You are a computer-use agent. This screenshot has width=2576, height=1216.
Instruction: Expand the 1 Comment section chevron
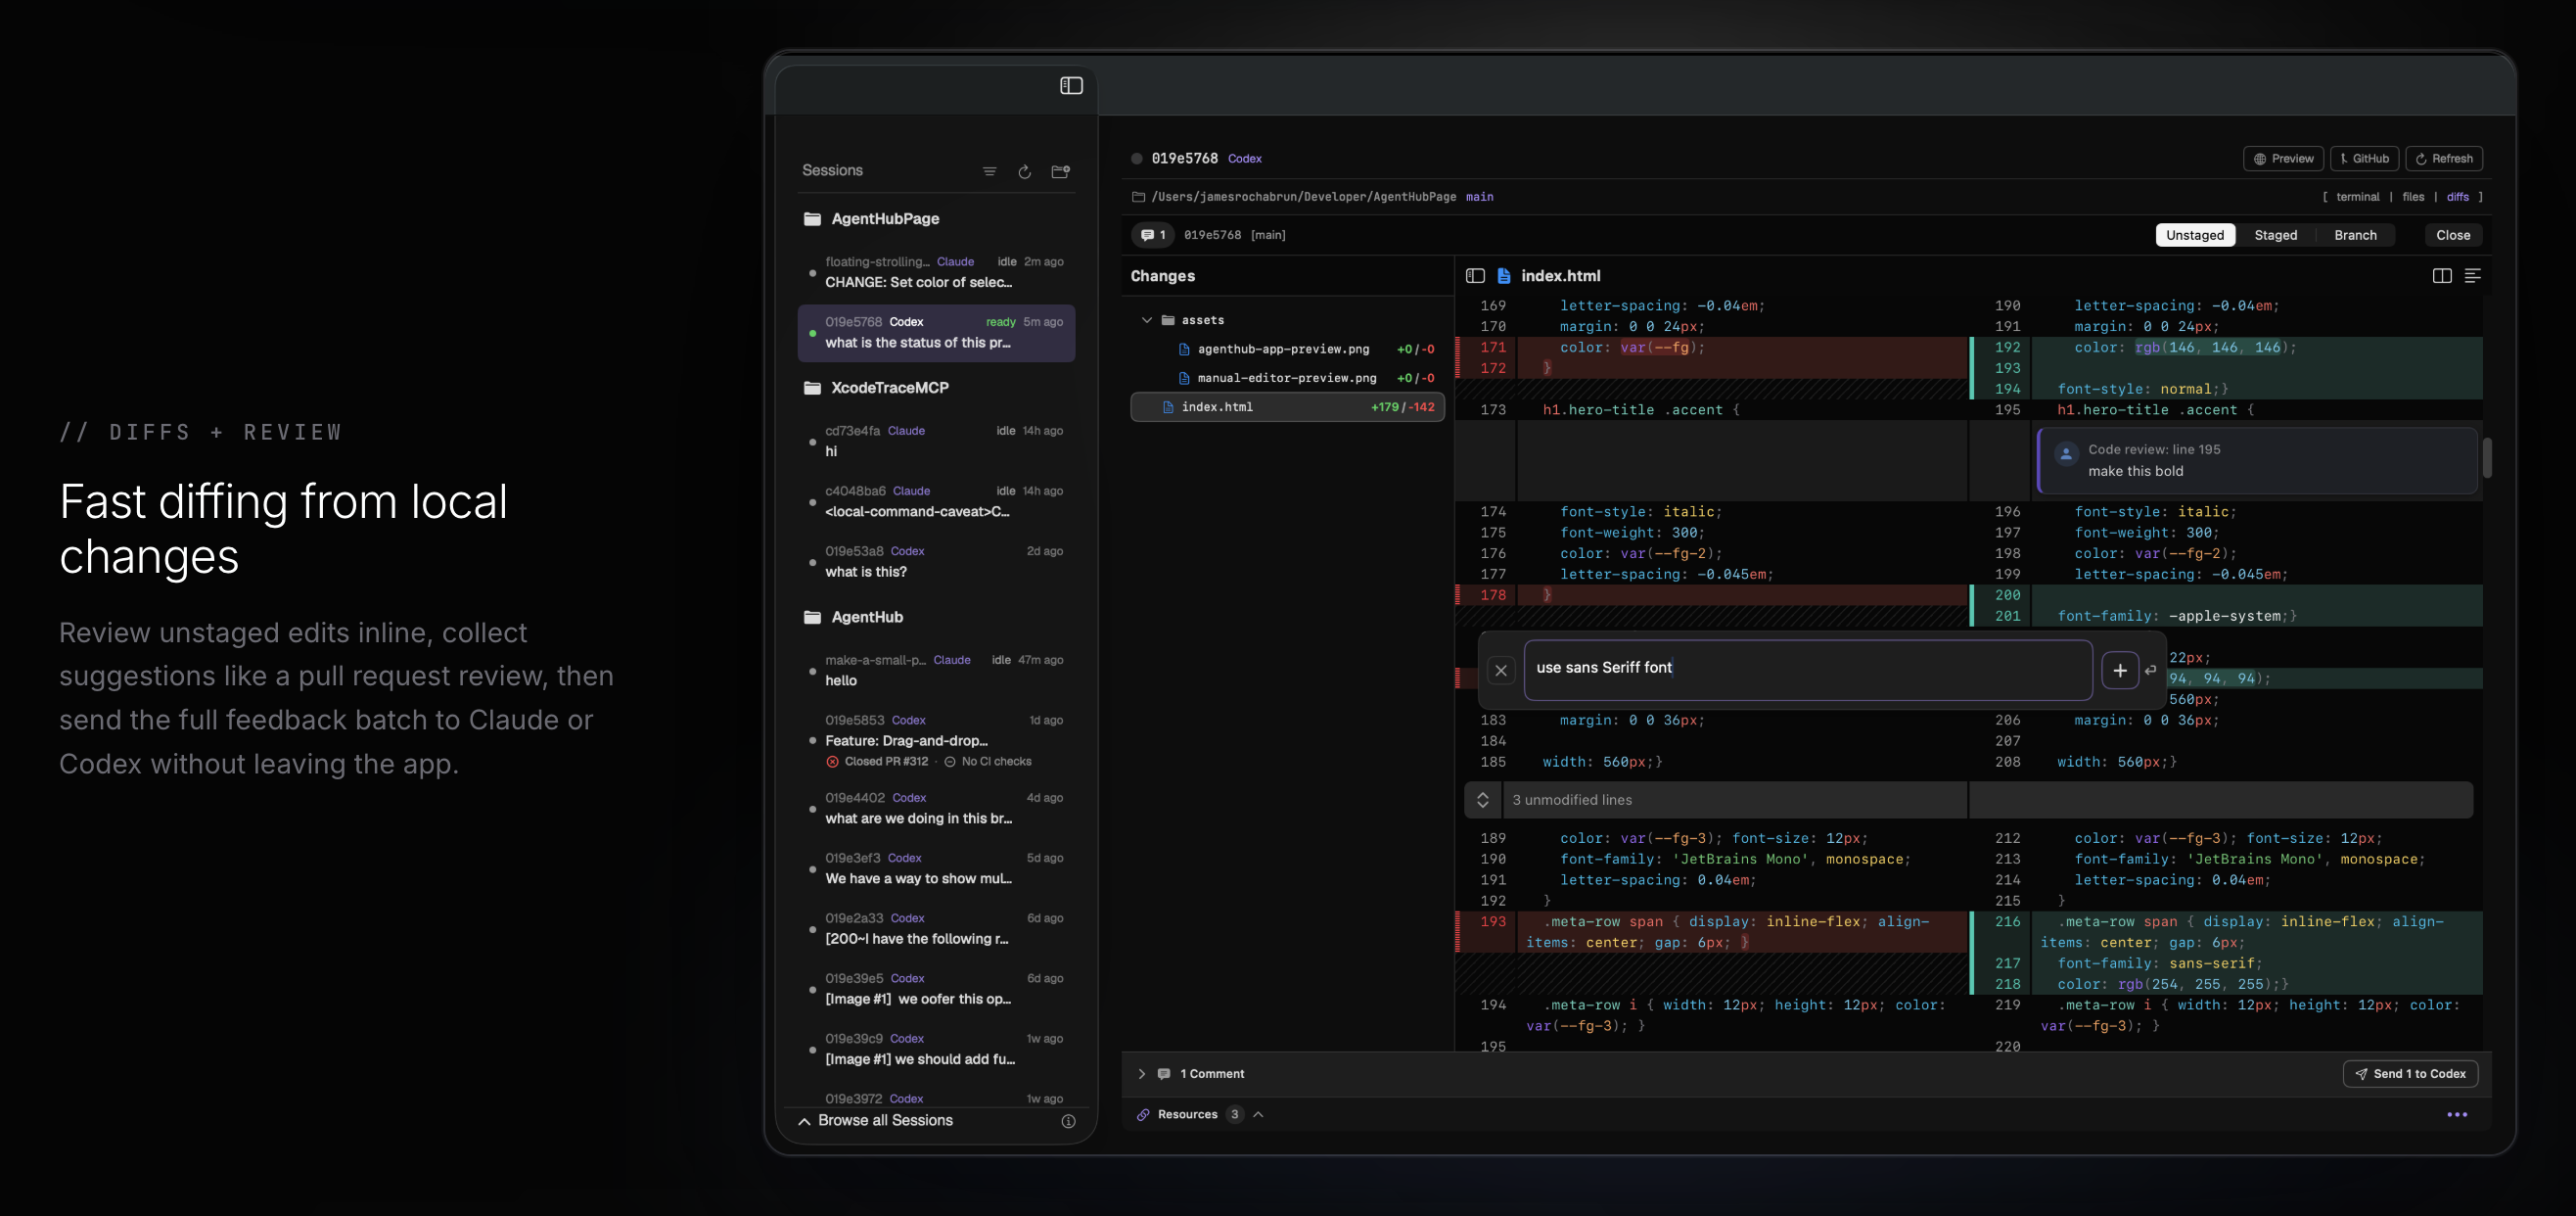pos(1141,1074)
